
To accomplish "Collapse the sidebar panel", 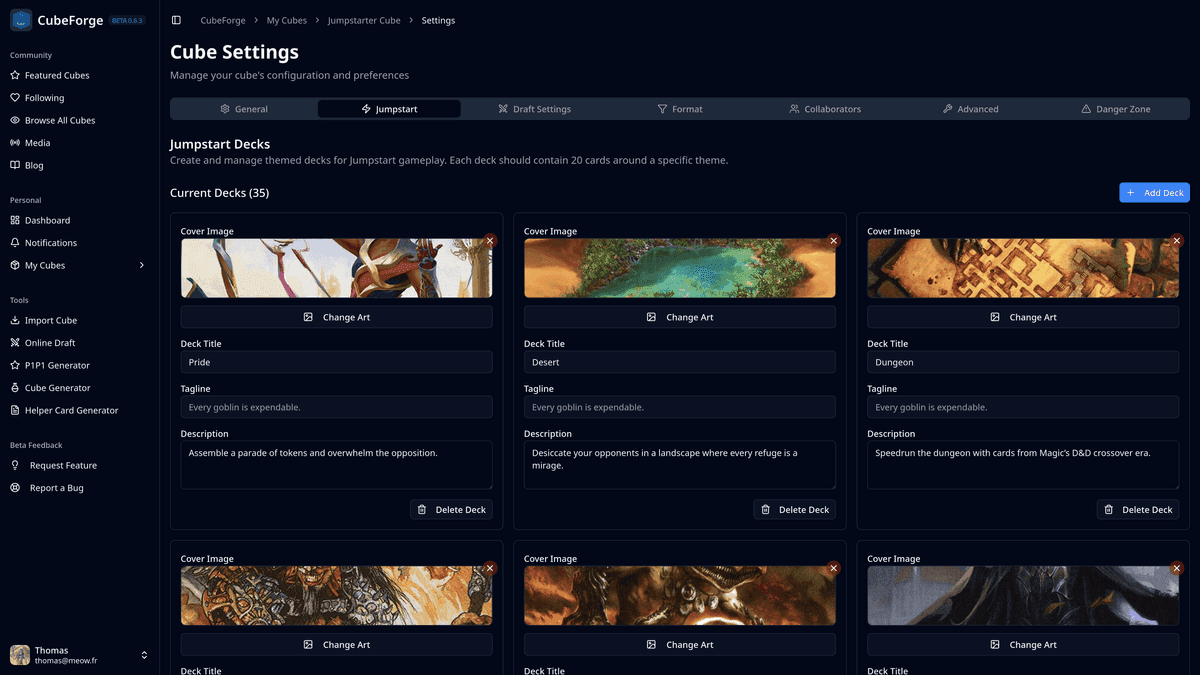I will [176, 19].
